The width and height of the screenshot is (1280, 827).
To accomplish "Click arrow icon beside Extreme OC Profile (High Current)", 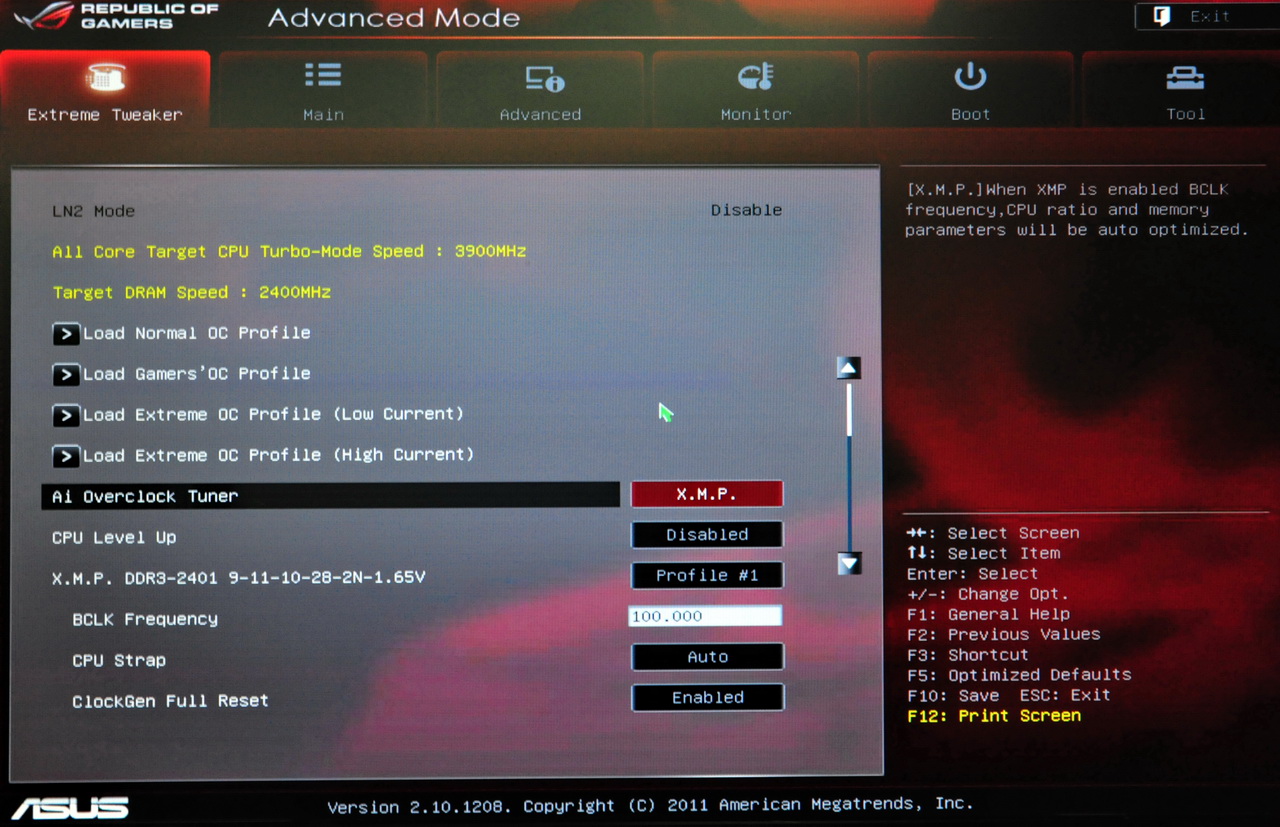I will pyautogui.click(x=66, y=456).
